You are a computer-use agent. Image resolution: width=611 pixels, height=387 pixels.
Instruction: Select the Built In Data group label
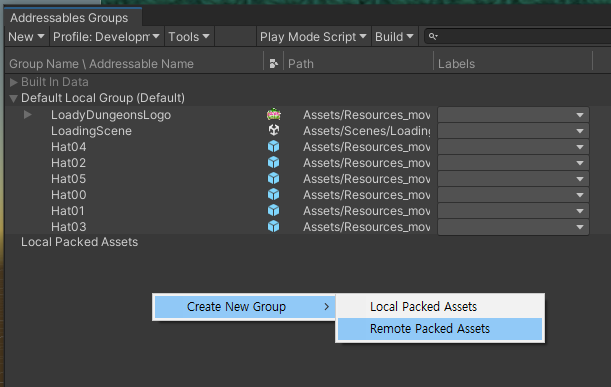click(x=55, y=82)
